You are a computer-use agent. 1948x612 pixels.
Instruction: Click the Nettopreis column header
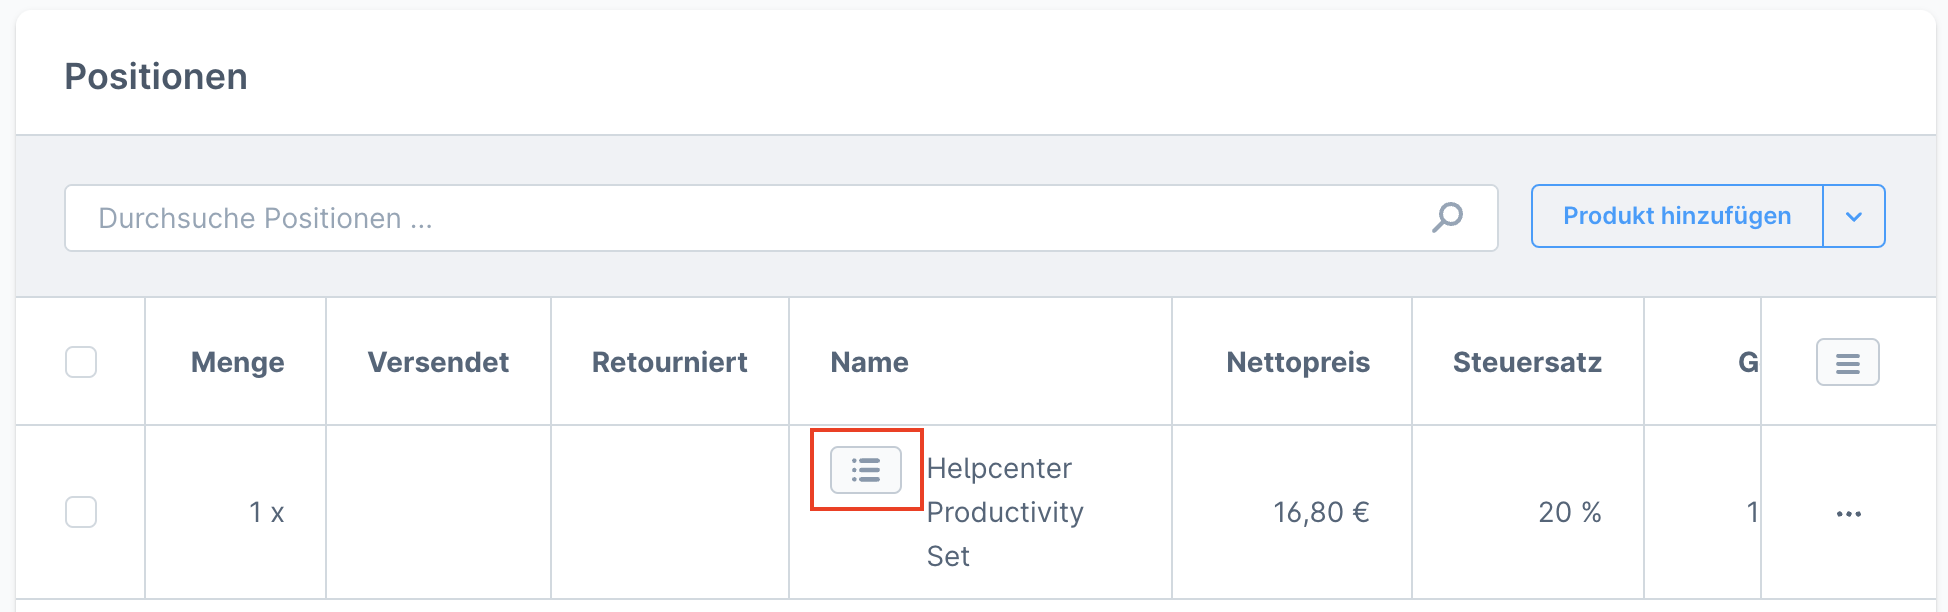[1297, 362]
